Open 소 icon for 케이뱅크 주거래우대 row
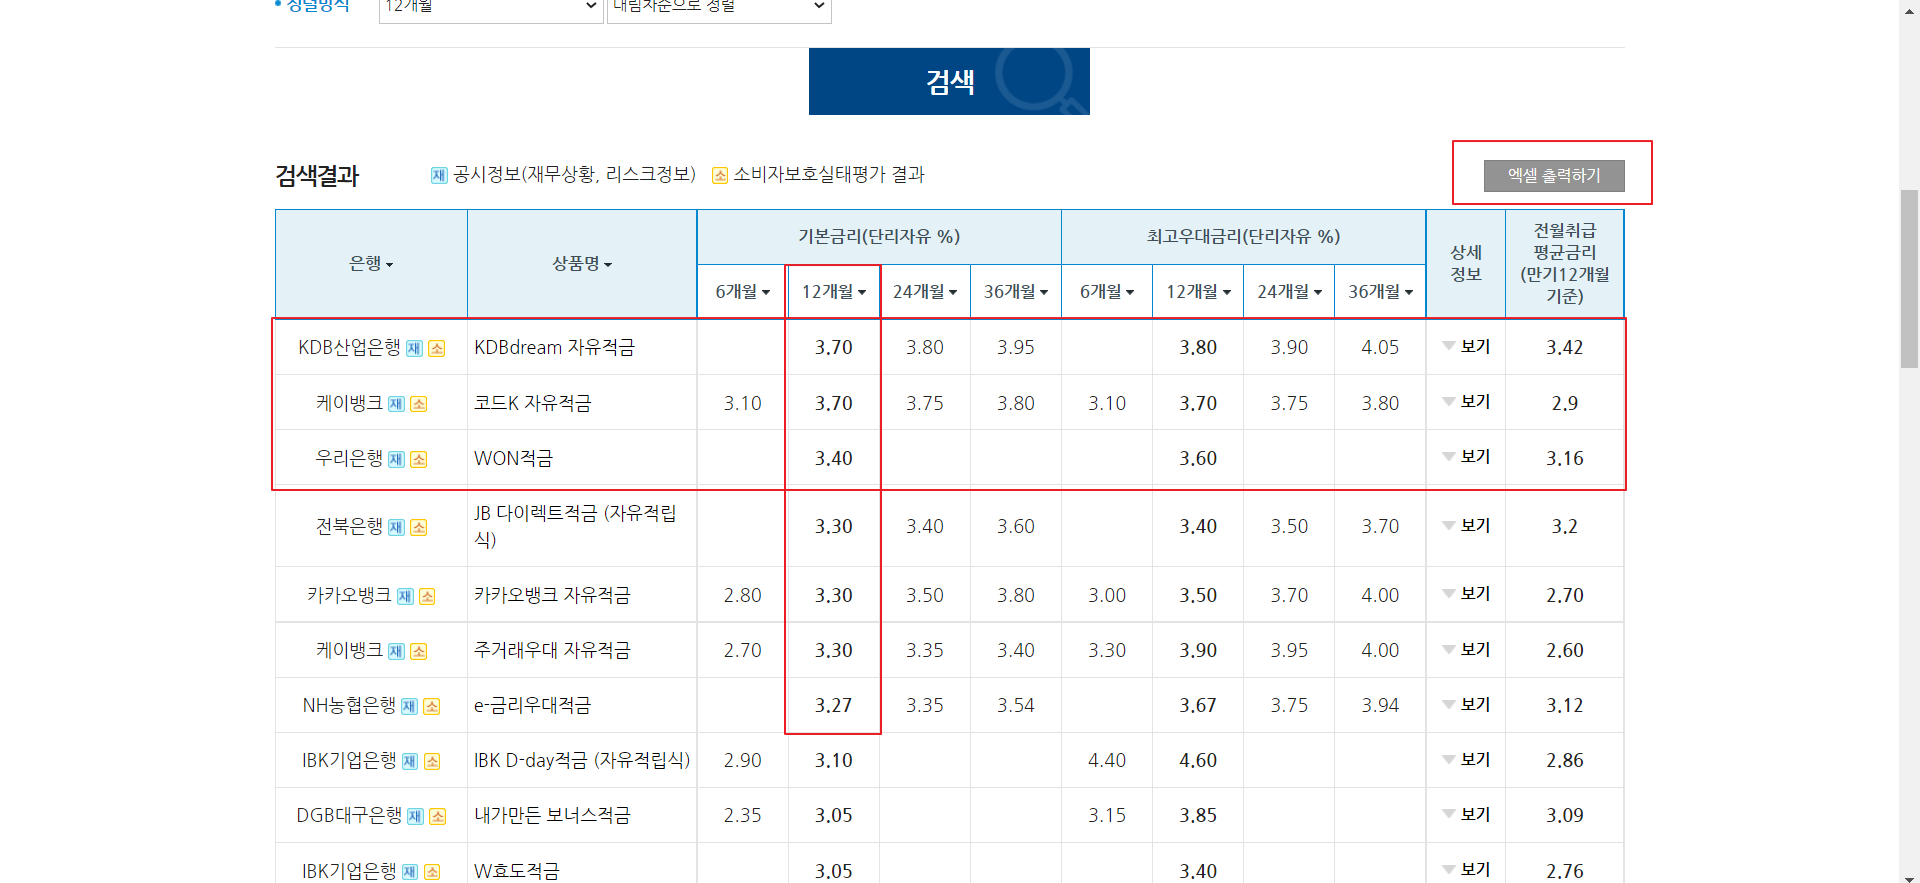 pos(419,651)
